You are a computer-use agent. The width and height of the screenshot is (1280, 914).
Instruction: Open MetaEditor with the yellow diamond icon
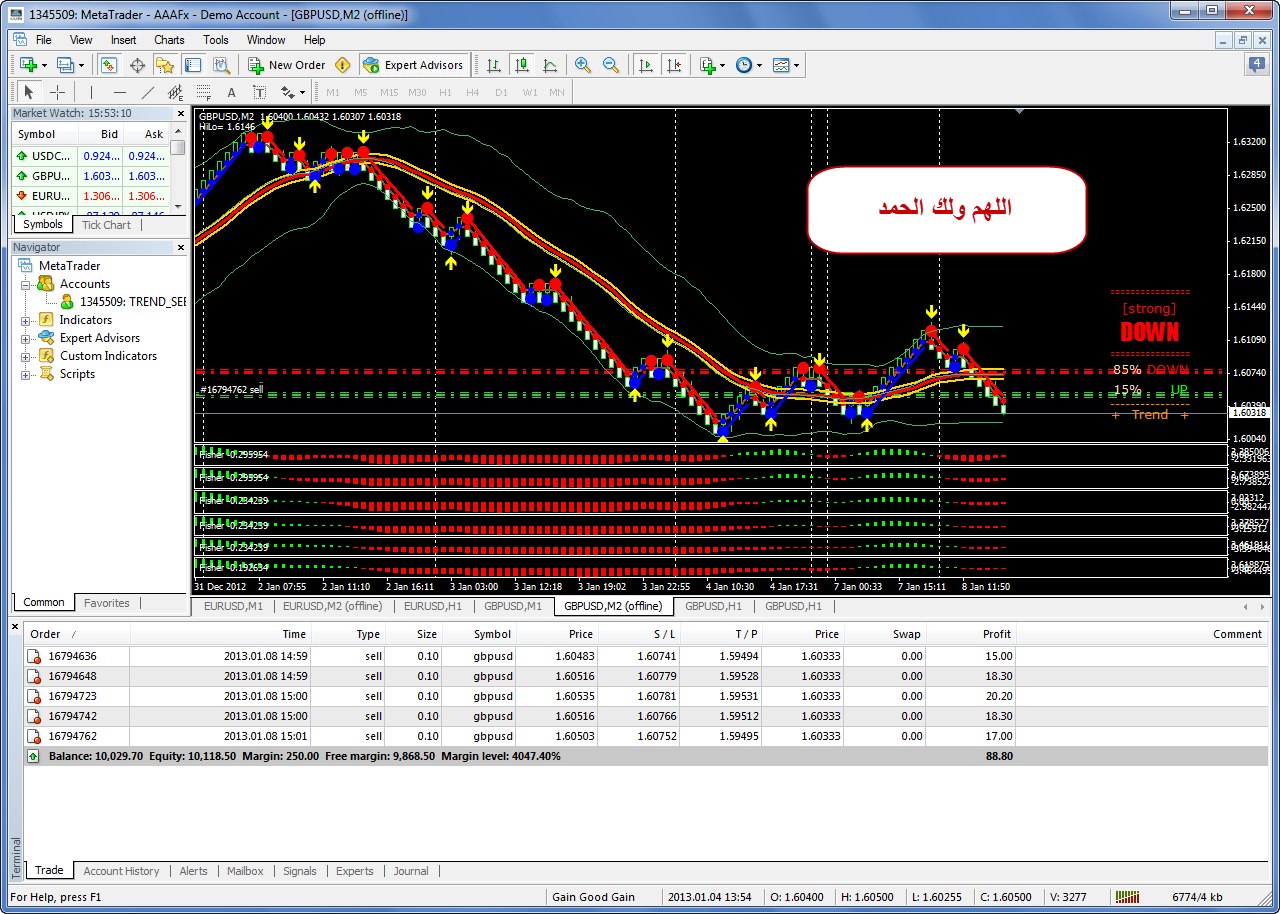click(x=343, y=65)
